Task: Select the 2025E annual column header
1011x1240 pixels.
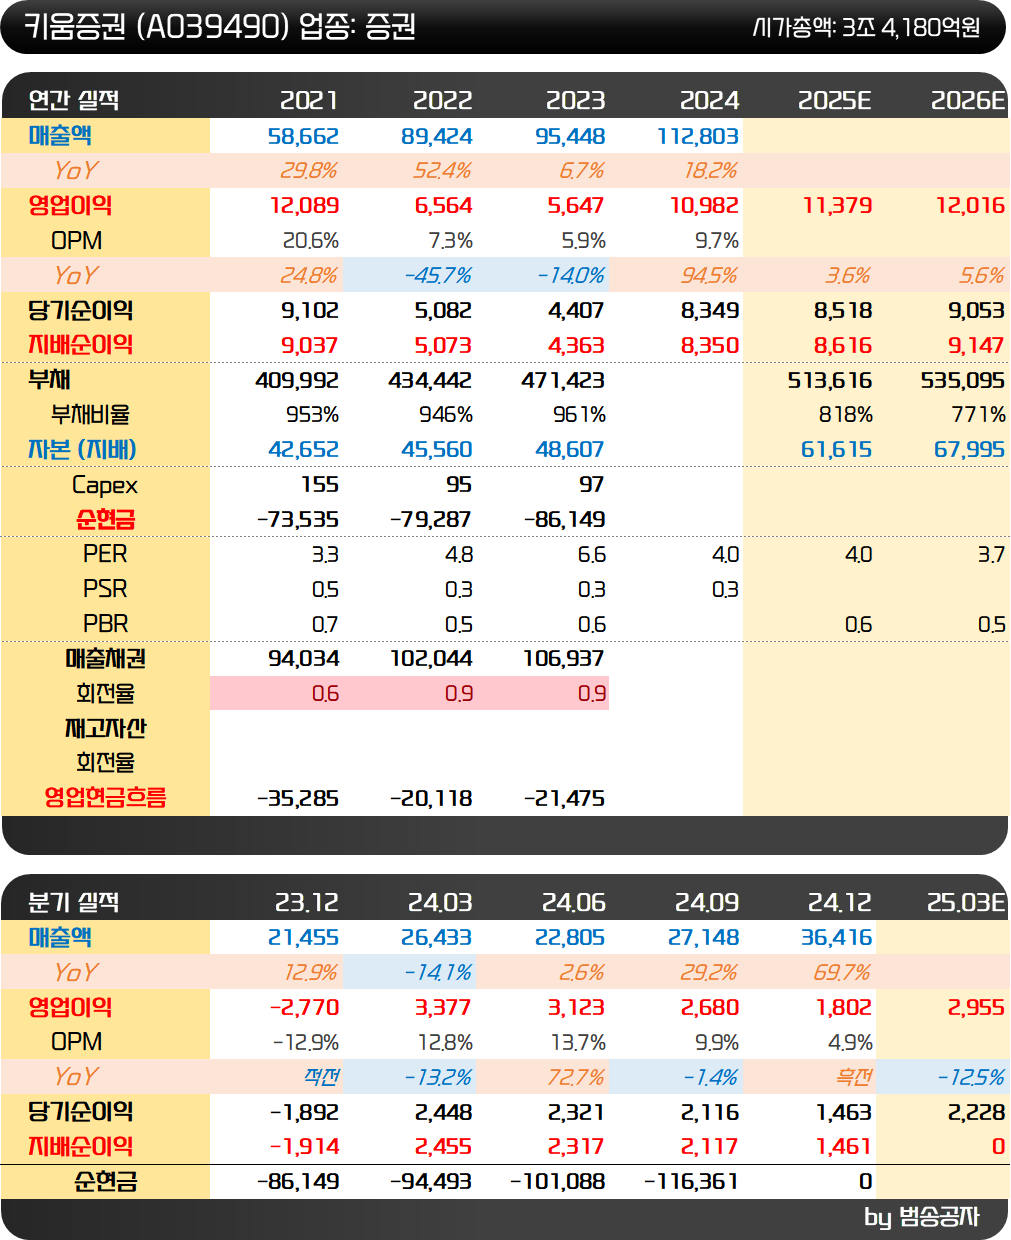Action: [x=835, y=100]
